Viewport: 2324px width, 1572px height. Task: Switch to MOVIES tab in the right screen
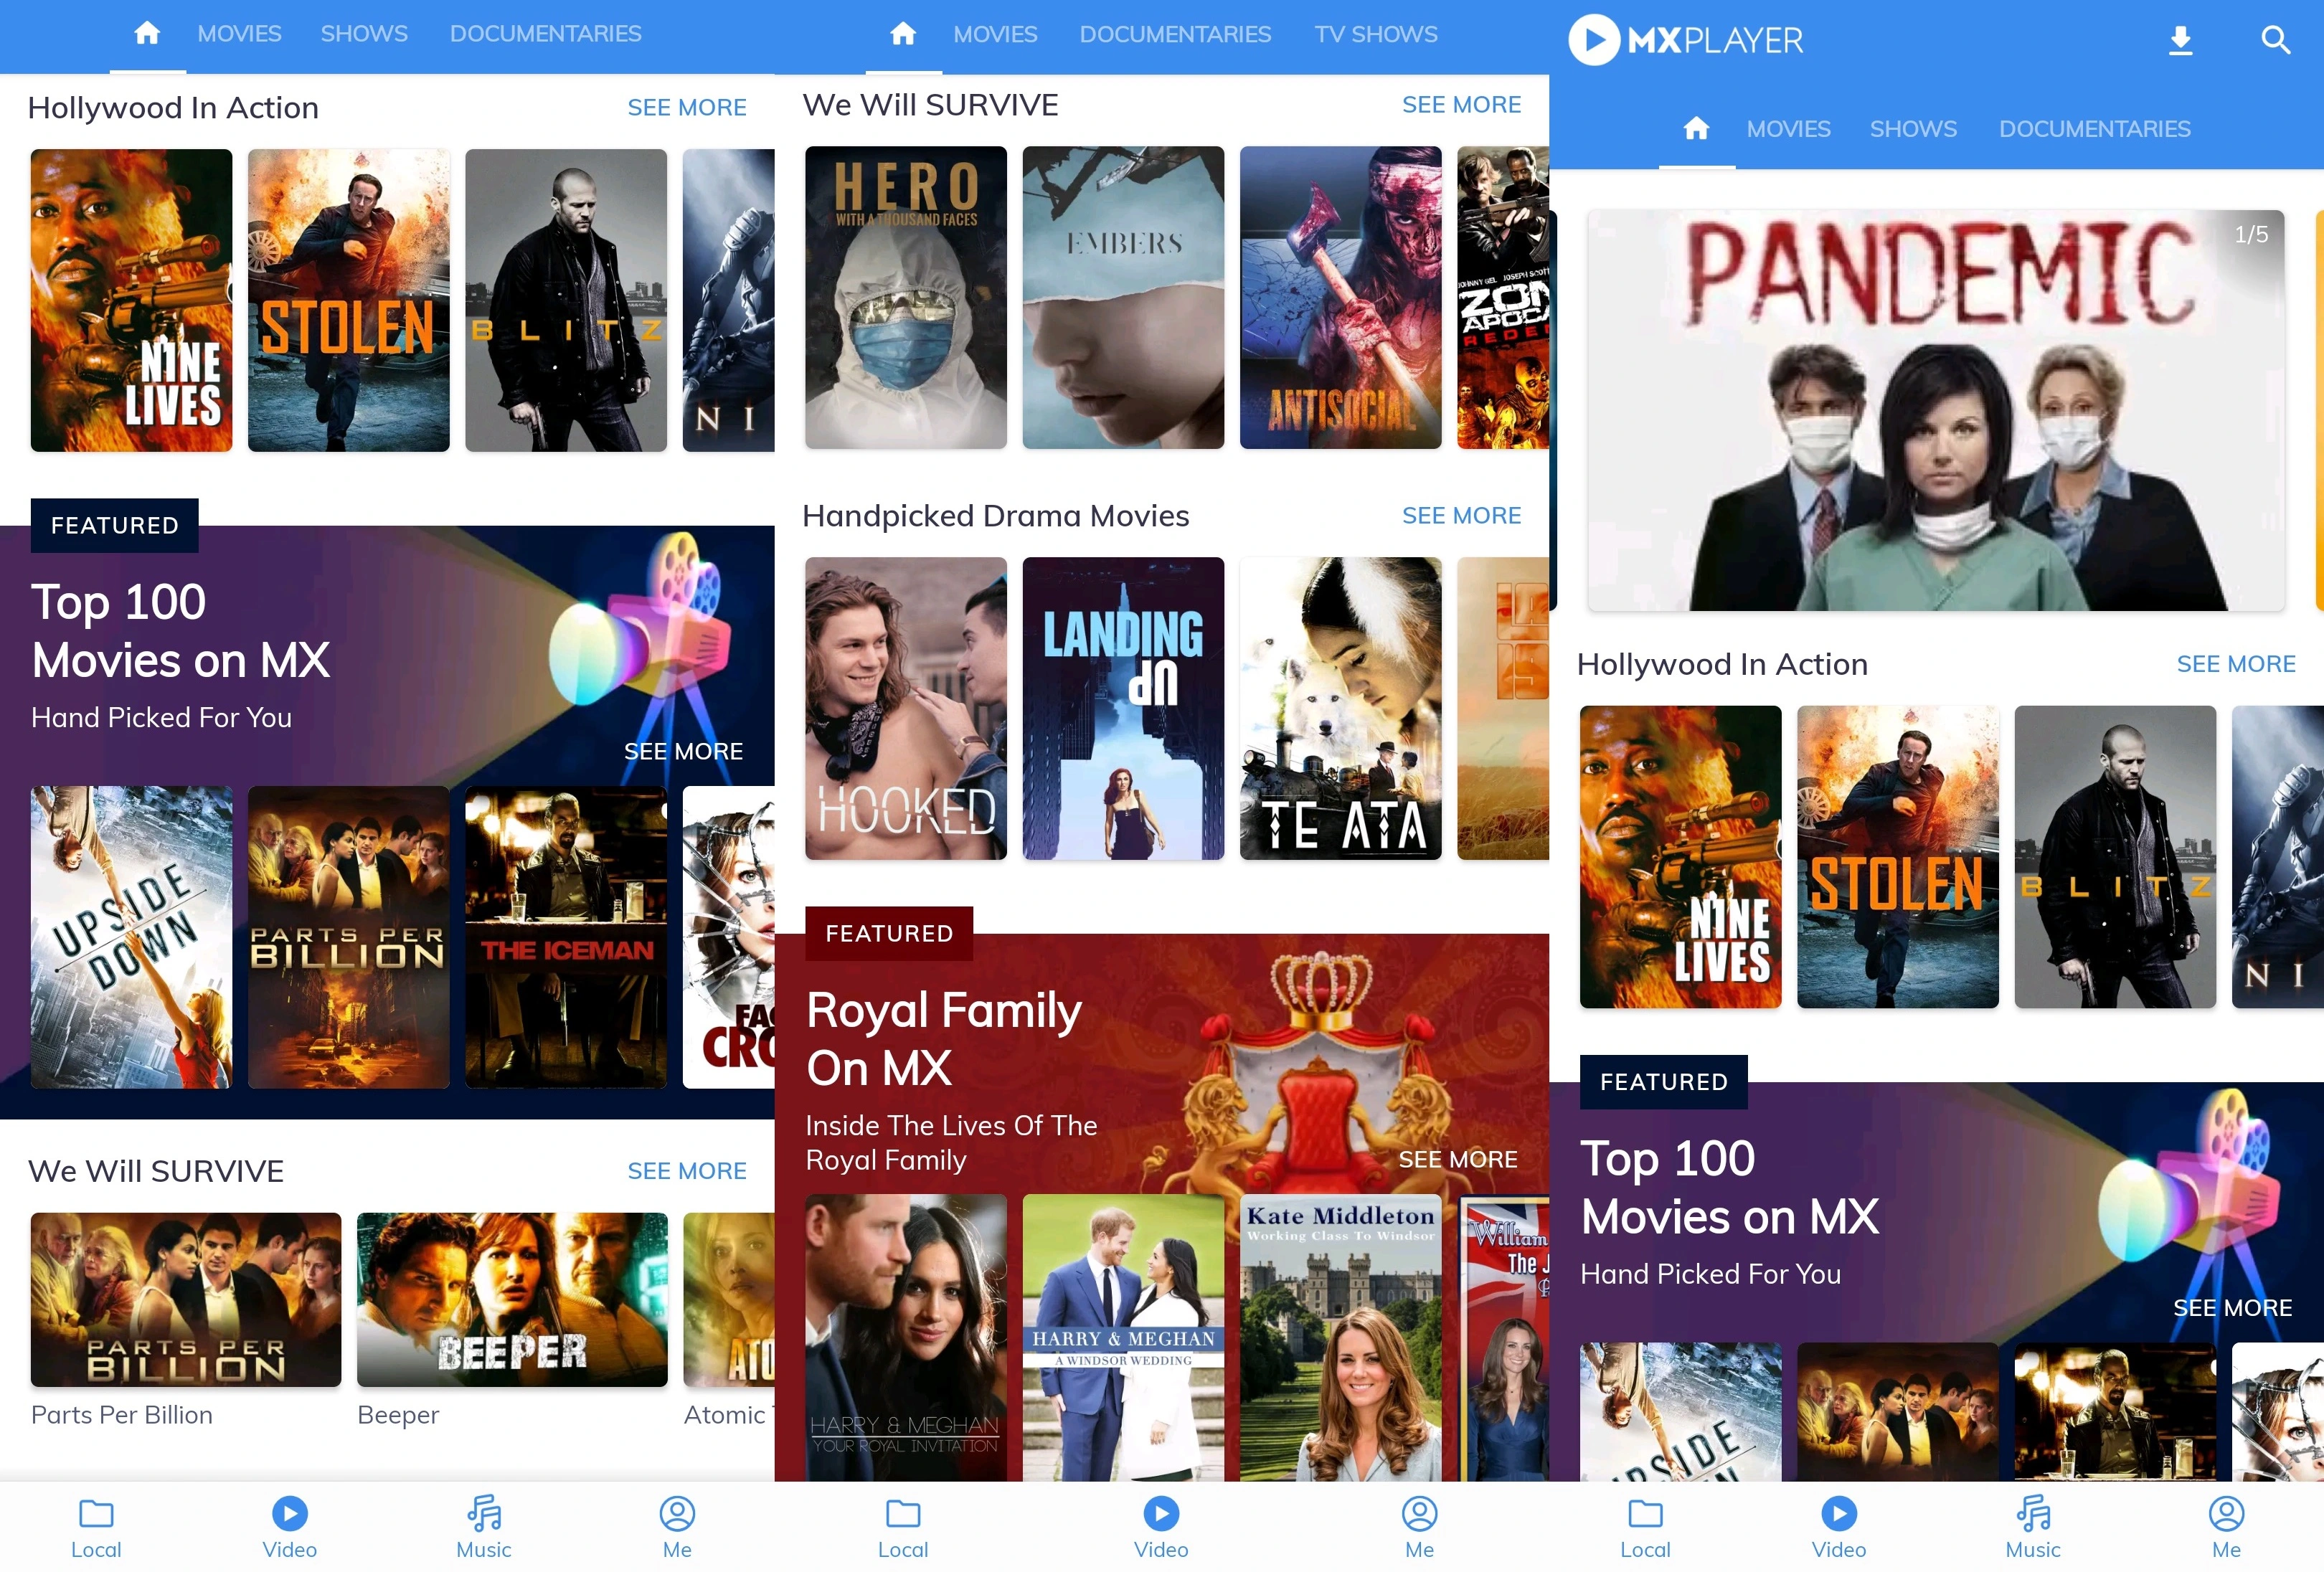[x=1788, y=129]
